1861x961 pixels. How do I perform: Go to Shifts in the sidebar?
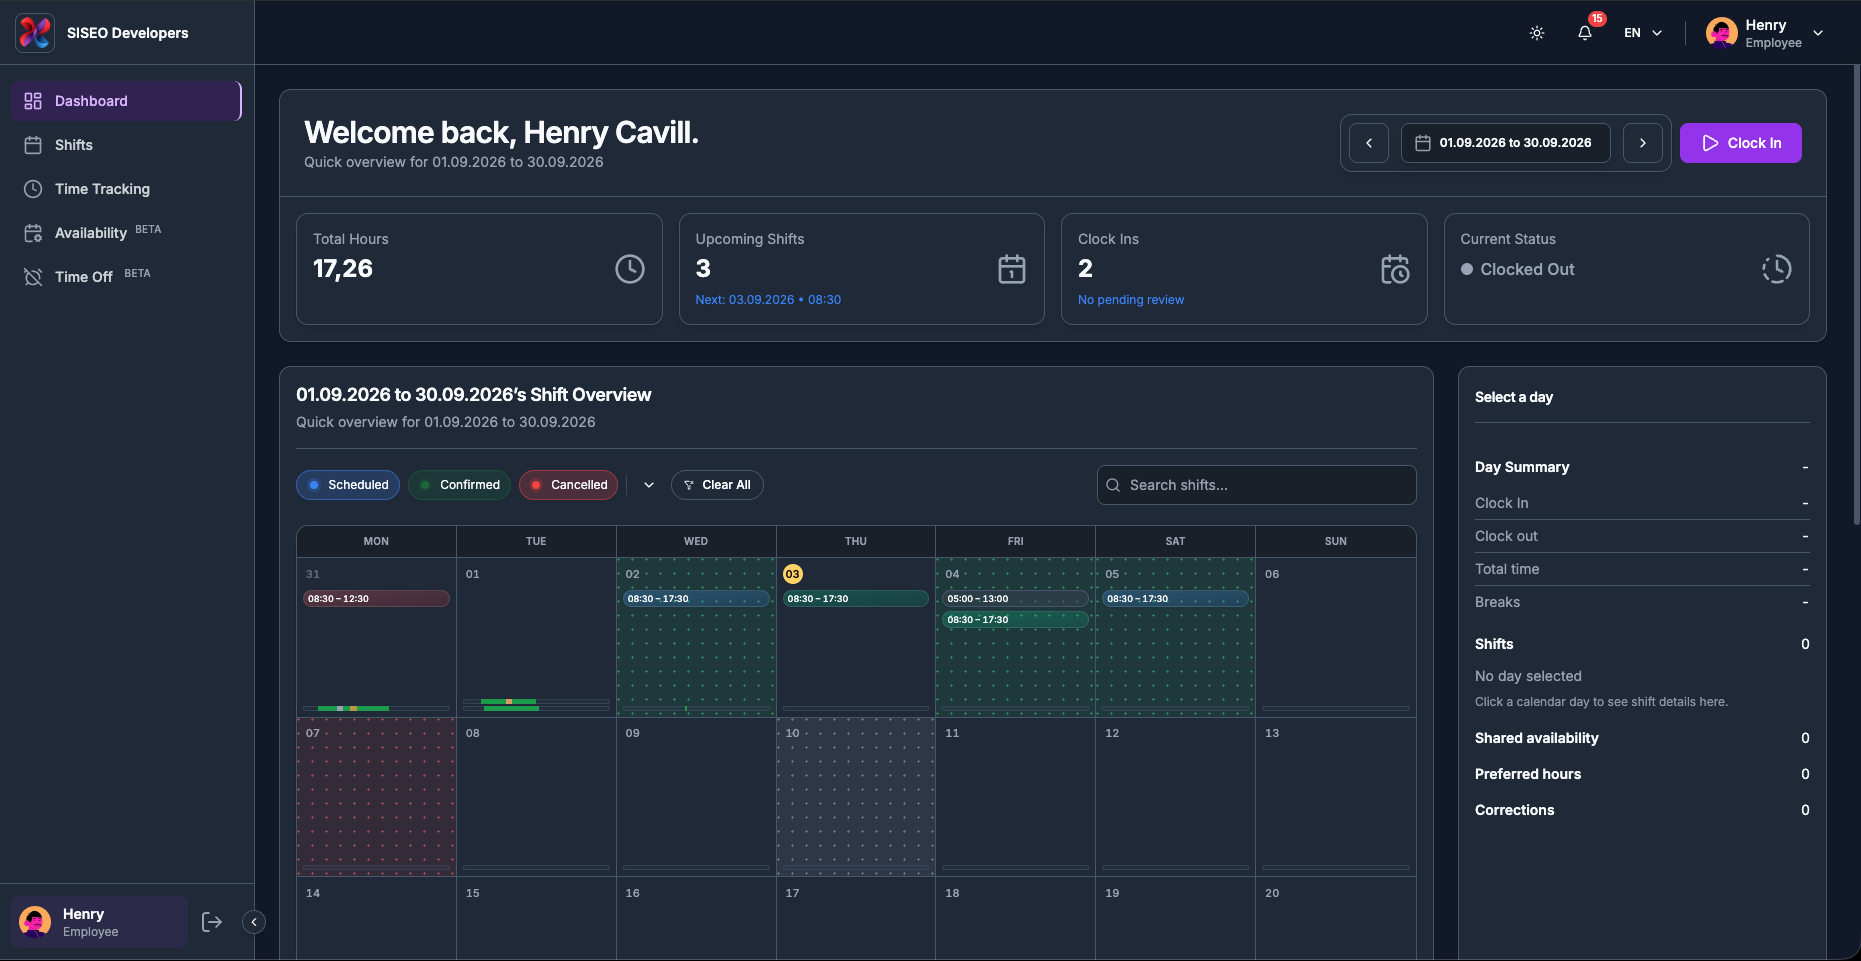click(x=126, y=145)
